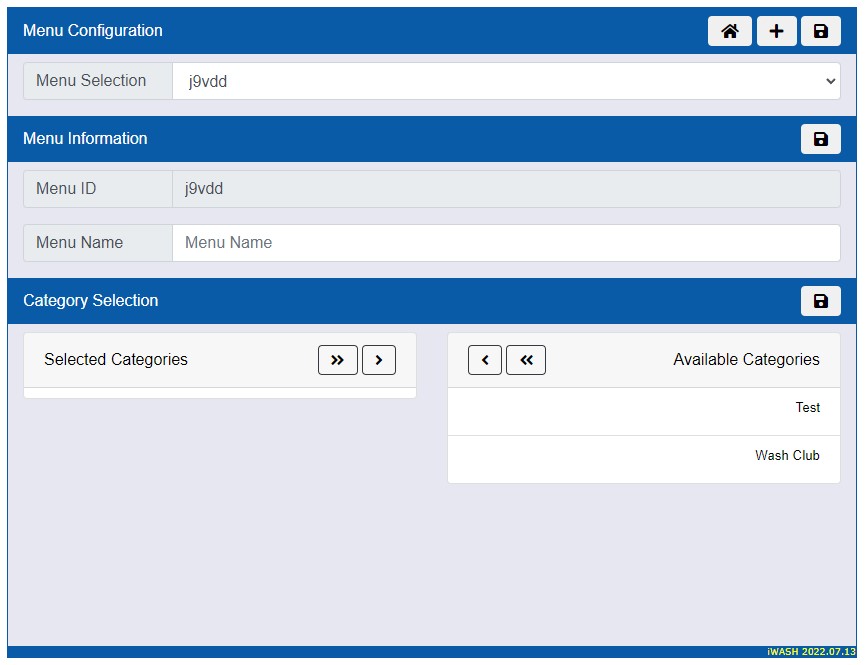Save Category Selection using its disk icon
865x665 pixels.
pos(820,301)
